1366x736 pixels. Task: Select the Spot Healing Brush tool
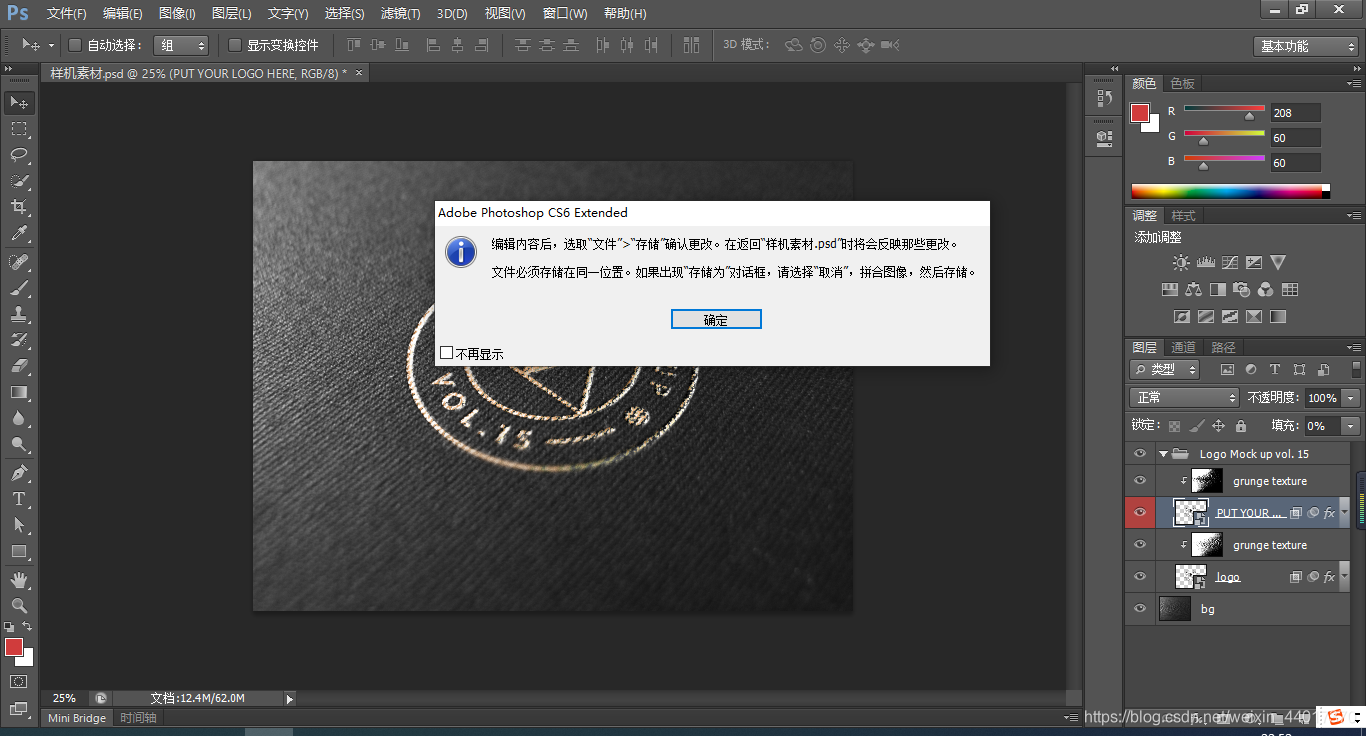click(19, 262)
